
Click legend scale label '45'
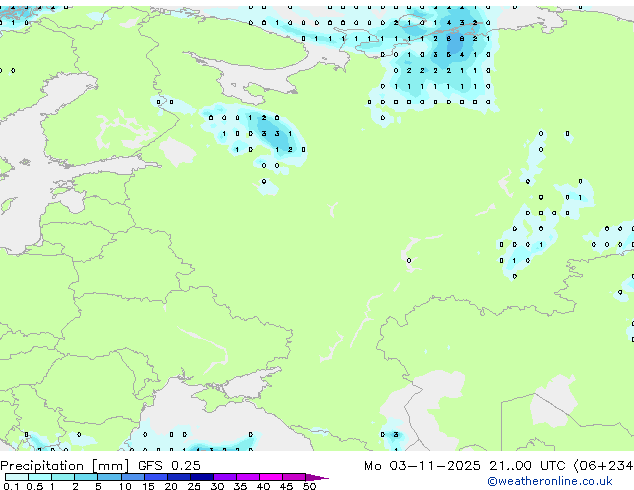tap(286, 486)
